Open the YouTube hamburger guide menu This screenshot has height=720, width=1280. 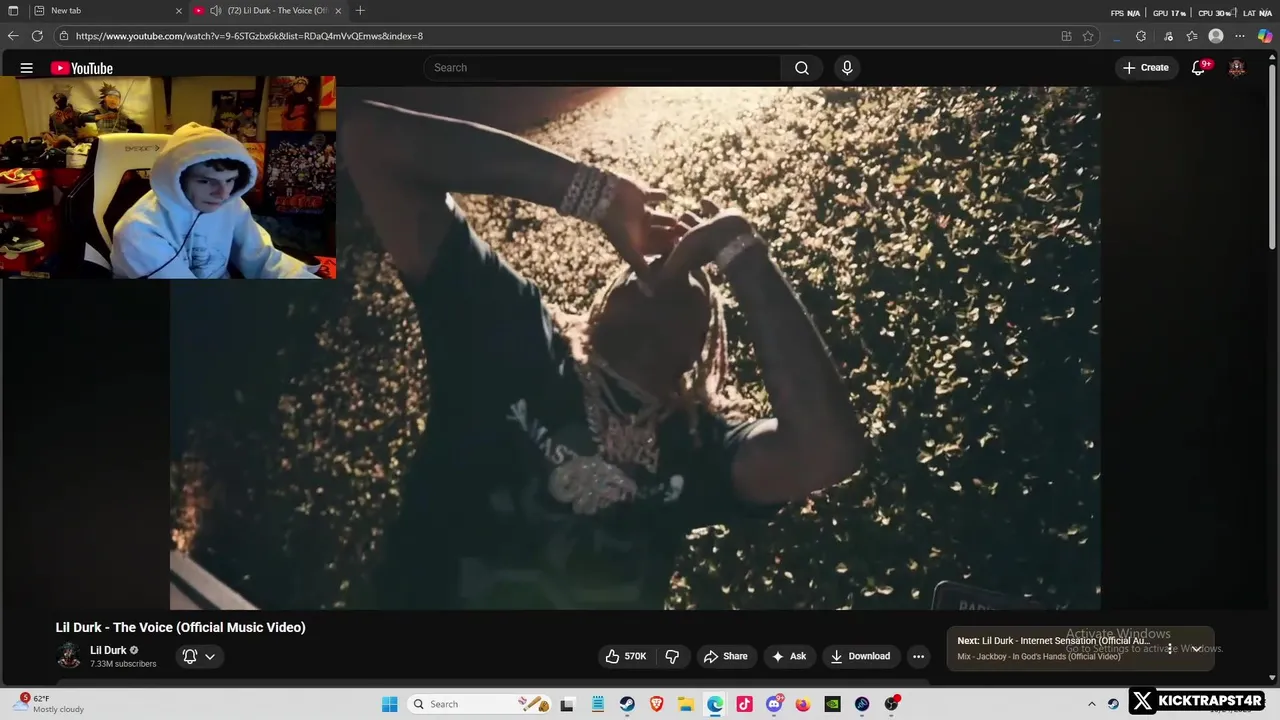[27, 68]
